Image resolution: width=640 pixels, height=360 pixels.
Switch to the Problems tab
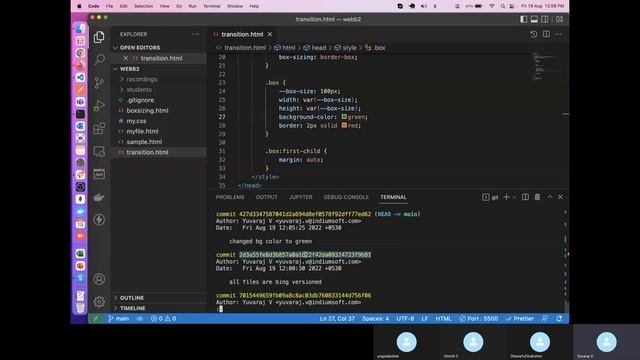(x=230, y=197)
